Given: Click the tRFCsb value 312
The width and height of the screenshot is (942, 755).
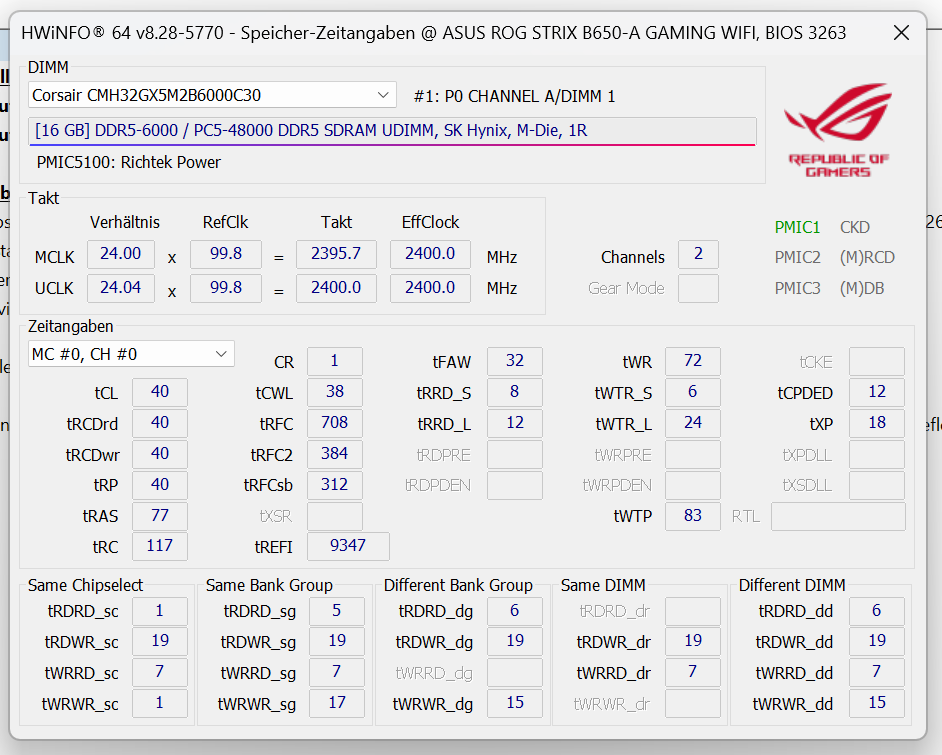Looking at the screenshot, I should pyautogui.click(x=335, y=485).
